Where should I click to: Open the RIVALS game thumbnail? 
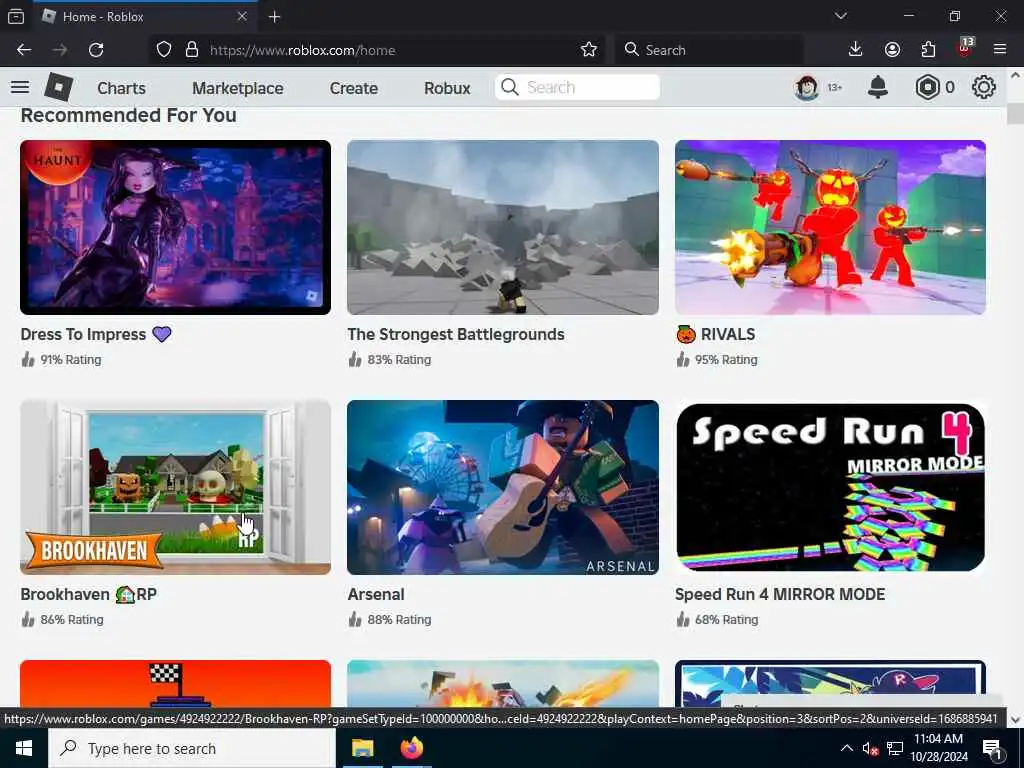[x=830, y=227]
